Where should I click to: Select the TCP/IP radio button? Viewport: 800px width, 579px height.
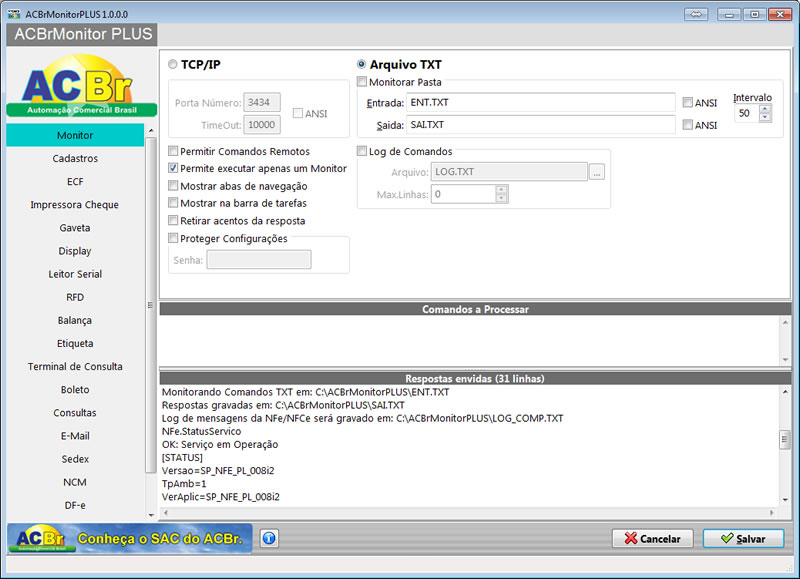coord(172,64)
